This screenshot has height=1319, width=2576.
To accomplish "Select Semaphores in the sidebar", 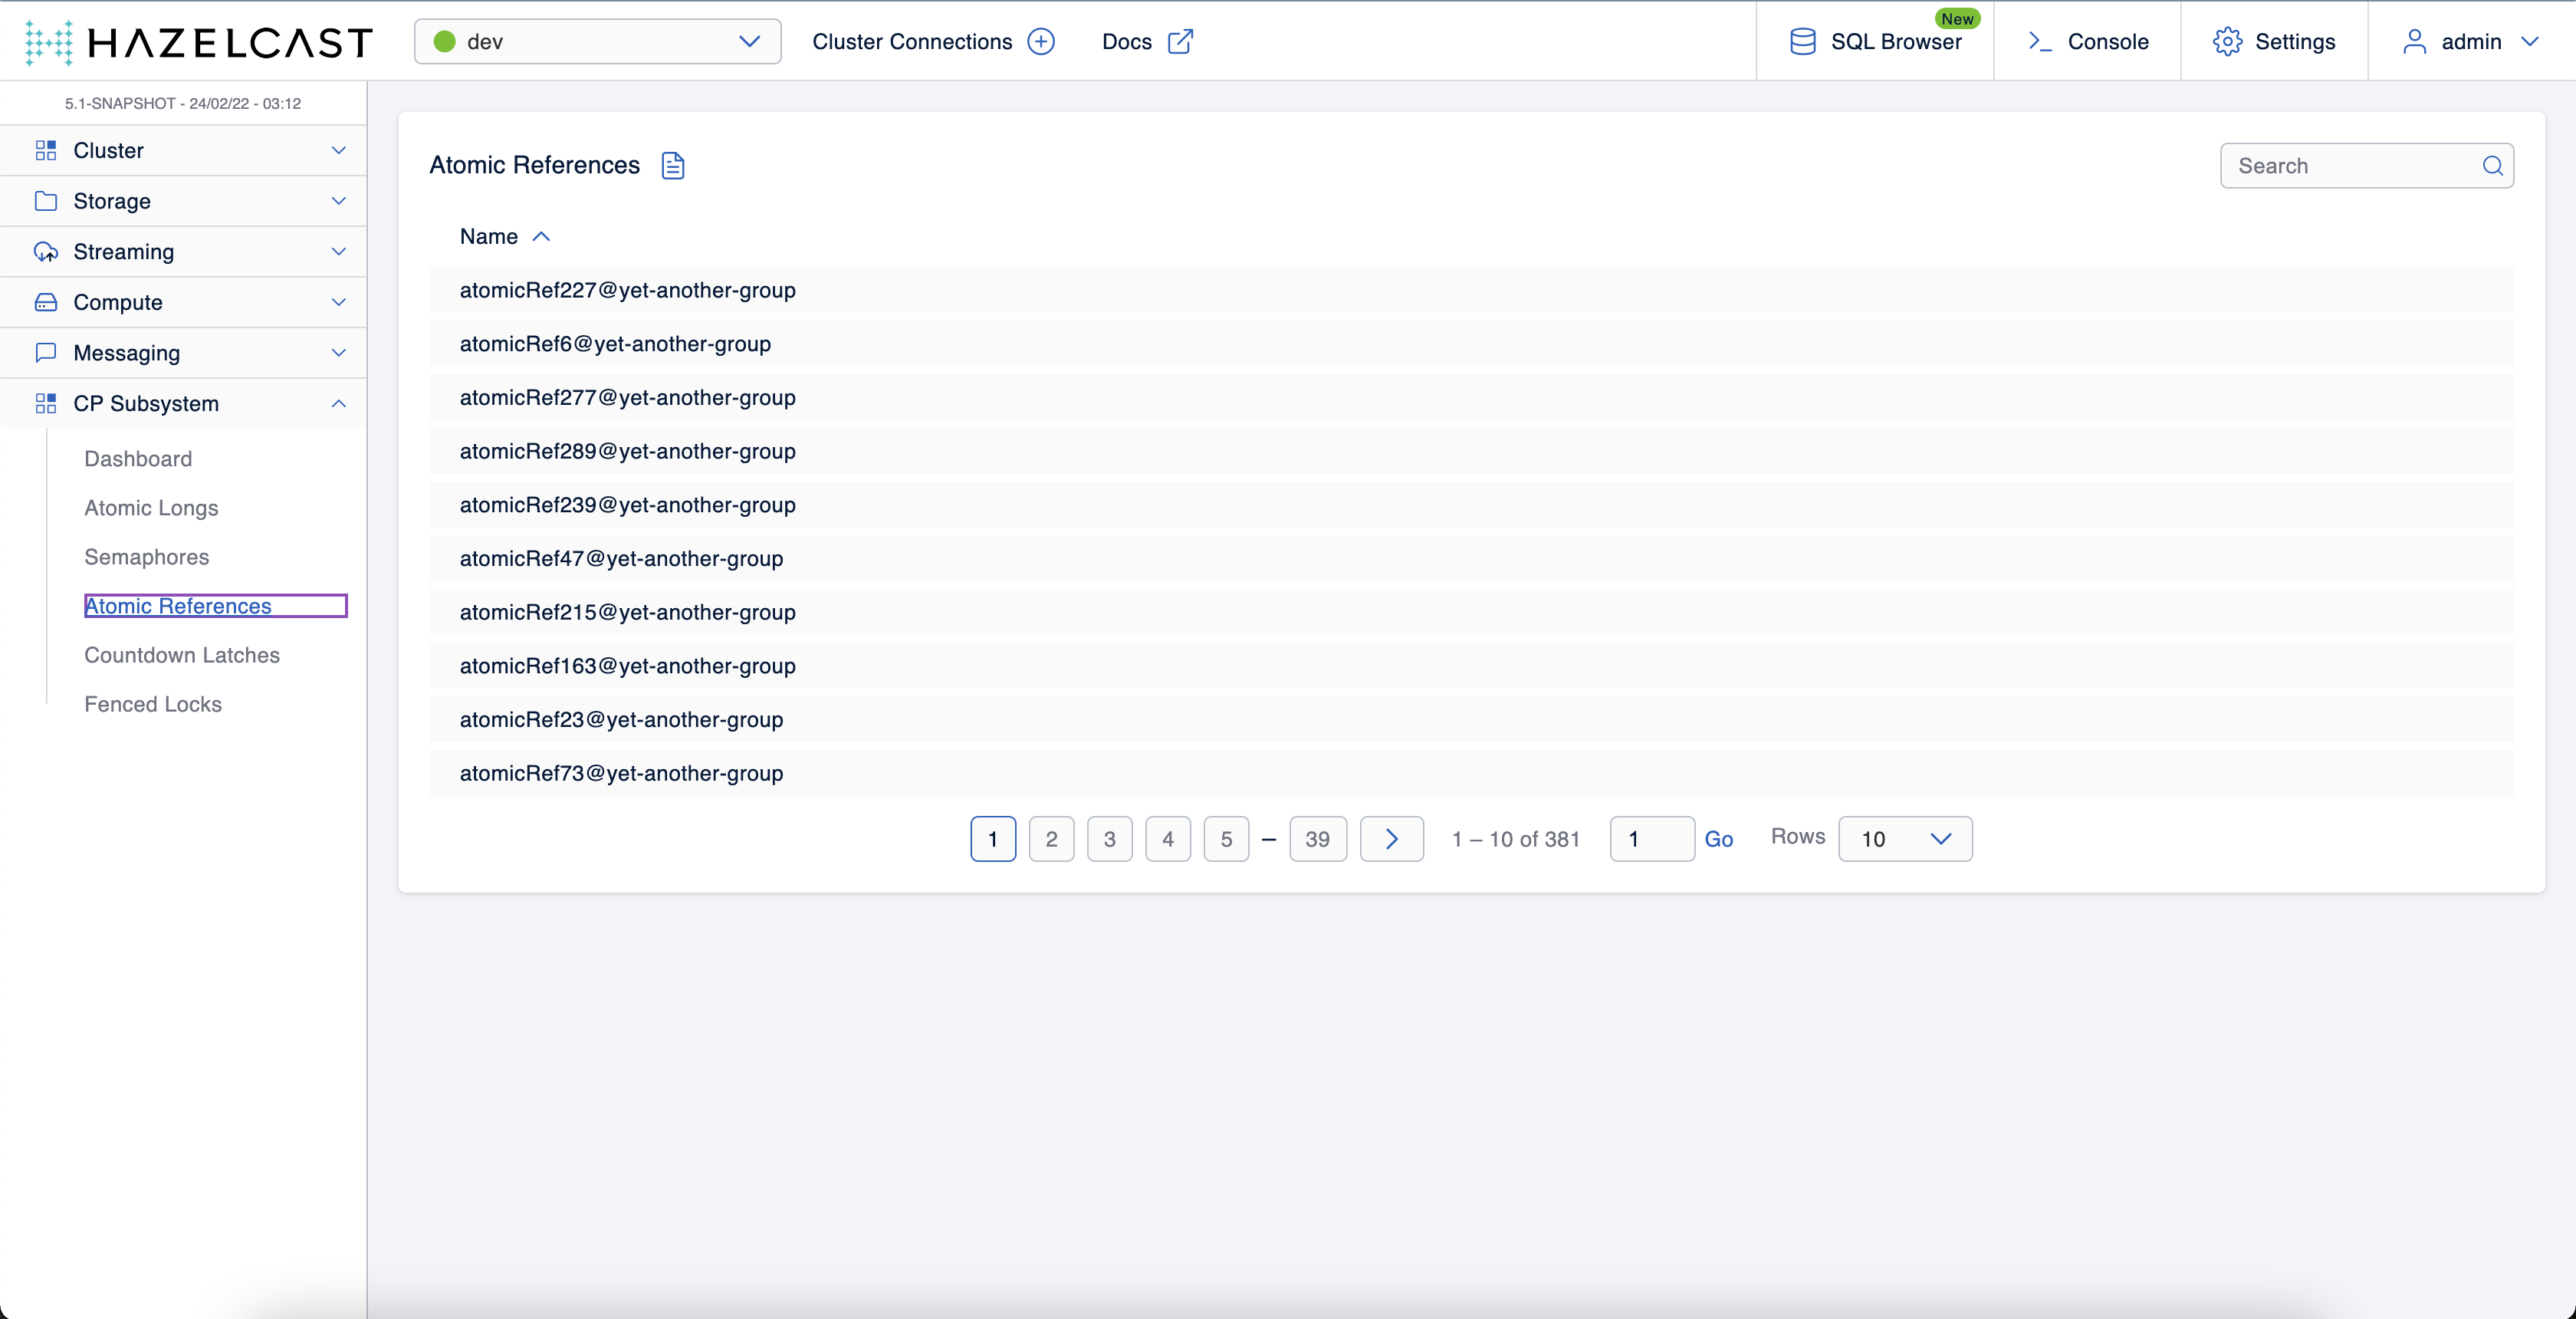I will 146,557.
